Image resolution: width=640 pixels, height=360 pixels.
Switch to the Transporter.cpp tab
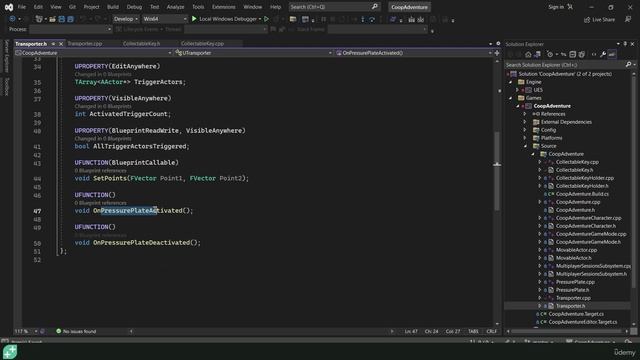pos(85,44)
